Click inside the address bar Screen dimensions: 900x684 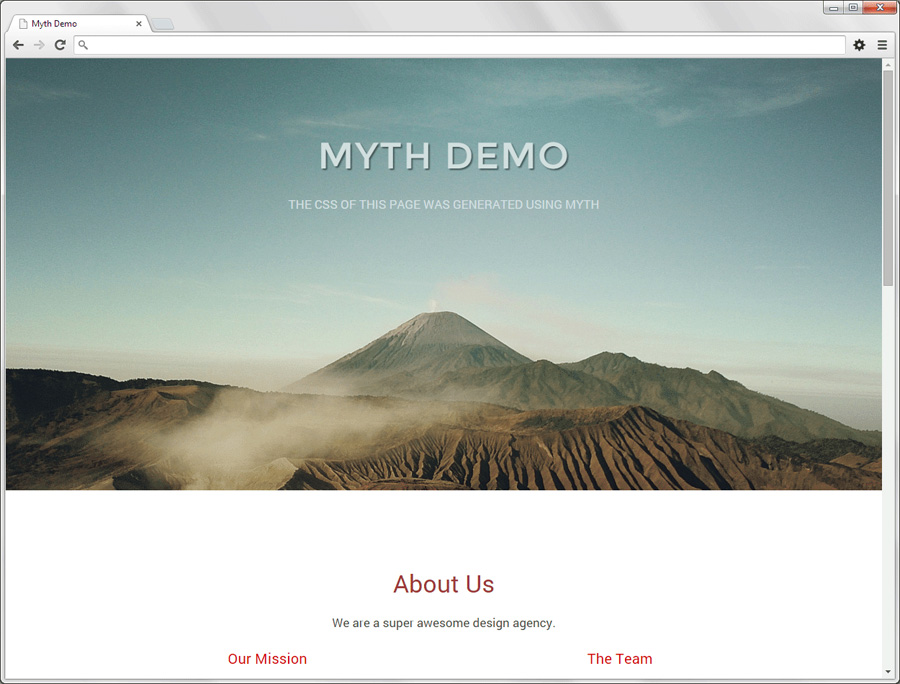pos(400,45)
